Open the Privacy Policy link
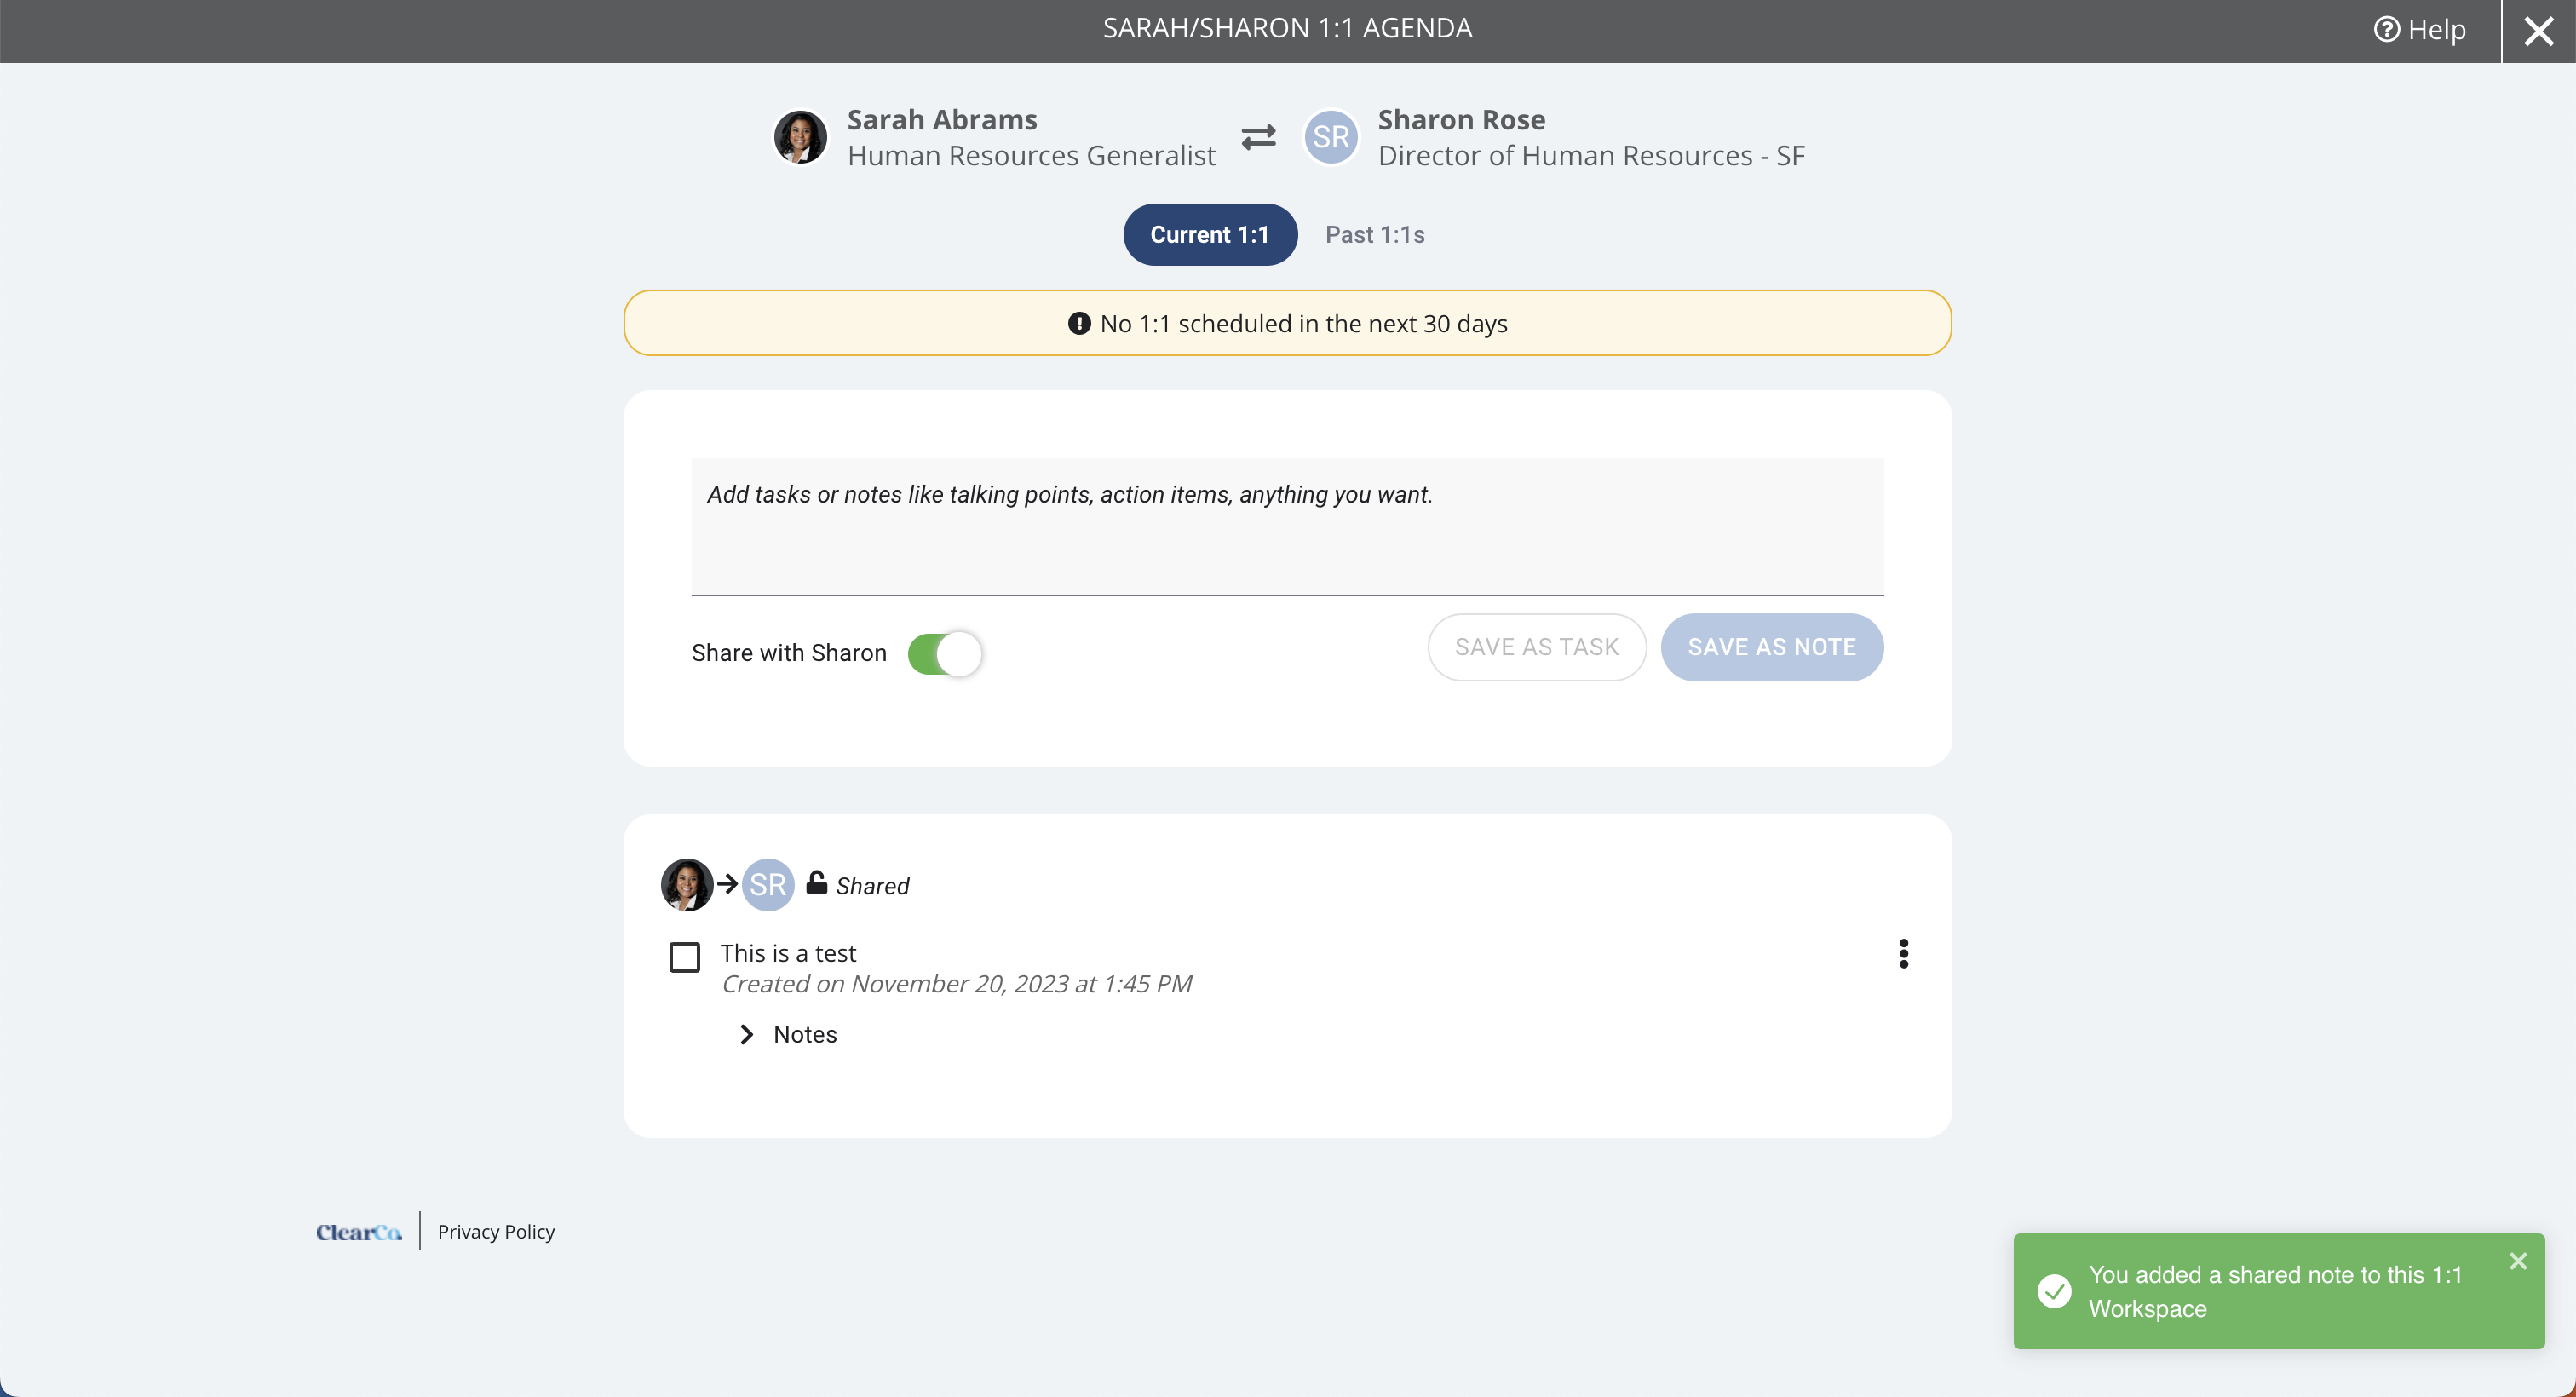This screenshot has height=1397, width=2576. [x=496, y=1232]
